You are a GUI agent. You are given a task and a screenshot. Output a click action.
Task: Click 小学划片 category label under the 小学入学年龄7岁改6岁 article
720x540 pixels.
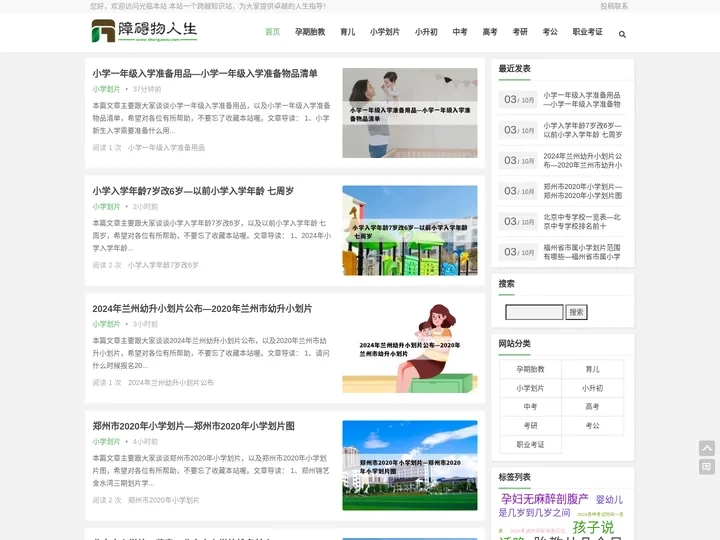(x=106, y=207)
